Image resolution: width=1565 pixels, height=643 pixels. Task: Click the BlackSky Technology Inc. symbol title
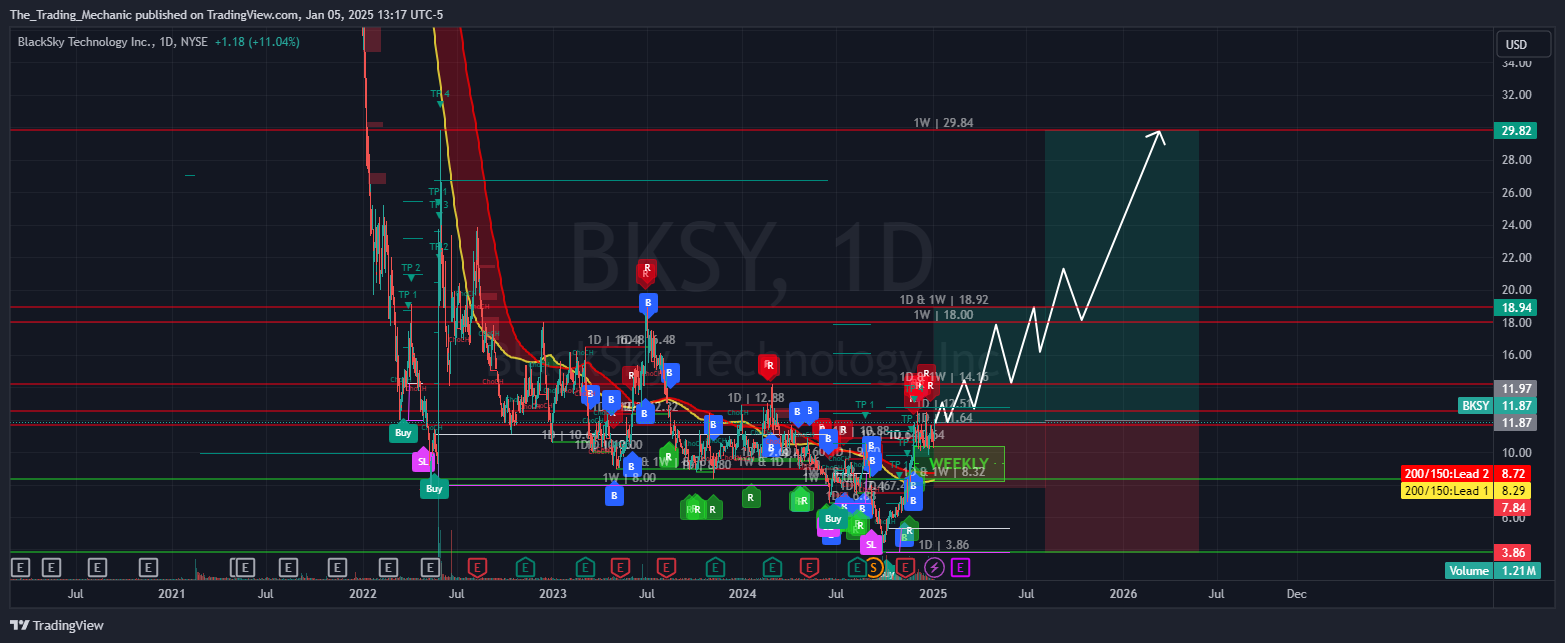pyautogui.click(x=87, y=42)
